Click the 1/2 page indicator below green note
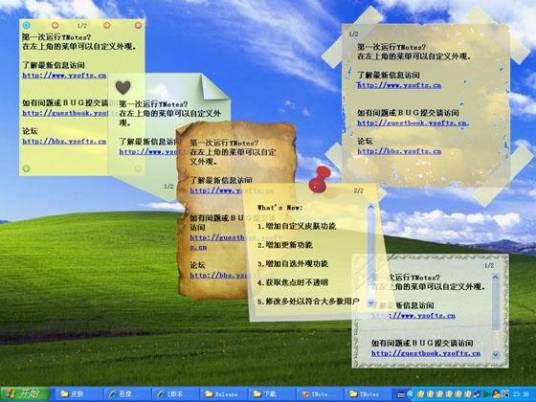This screenshot has width=536, height=402. tap(169, 186)
